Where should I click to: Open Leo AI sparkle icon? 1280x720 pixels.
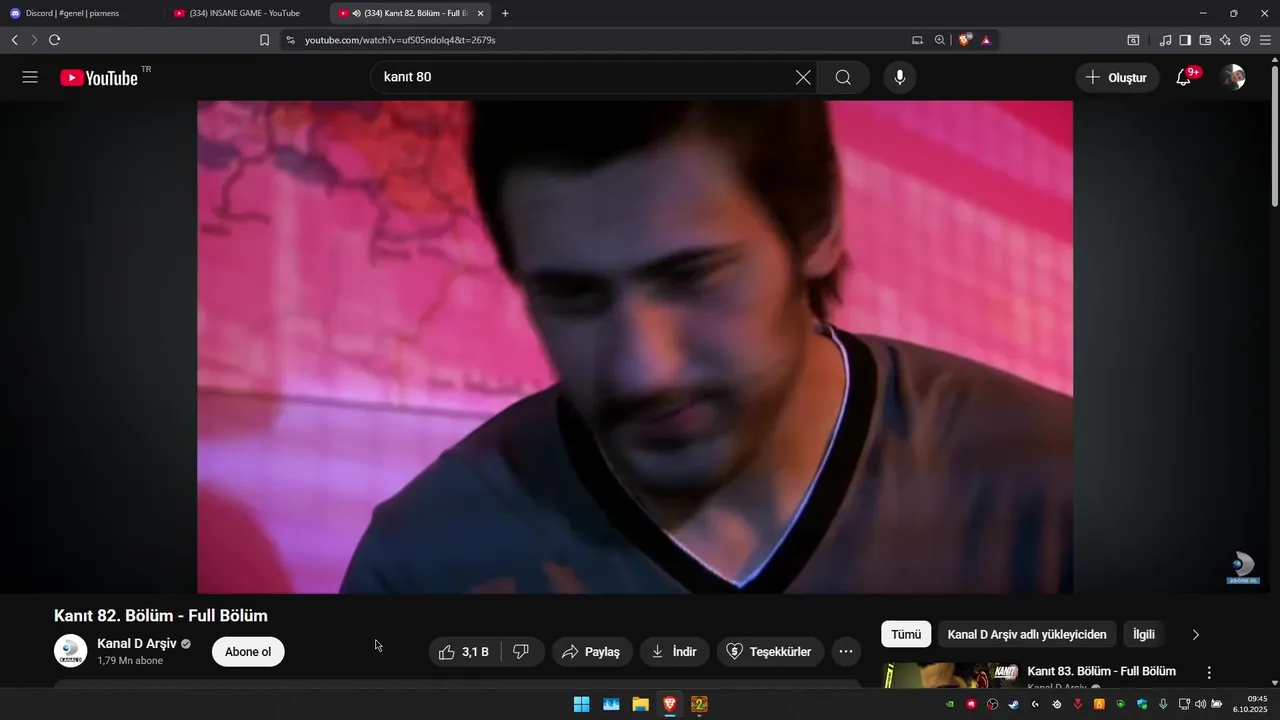1225,40
